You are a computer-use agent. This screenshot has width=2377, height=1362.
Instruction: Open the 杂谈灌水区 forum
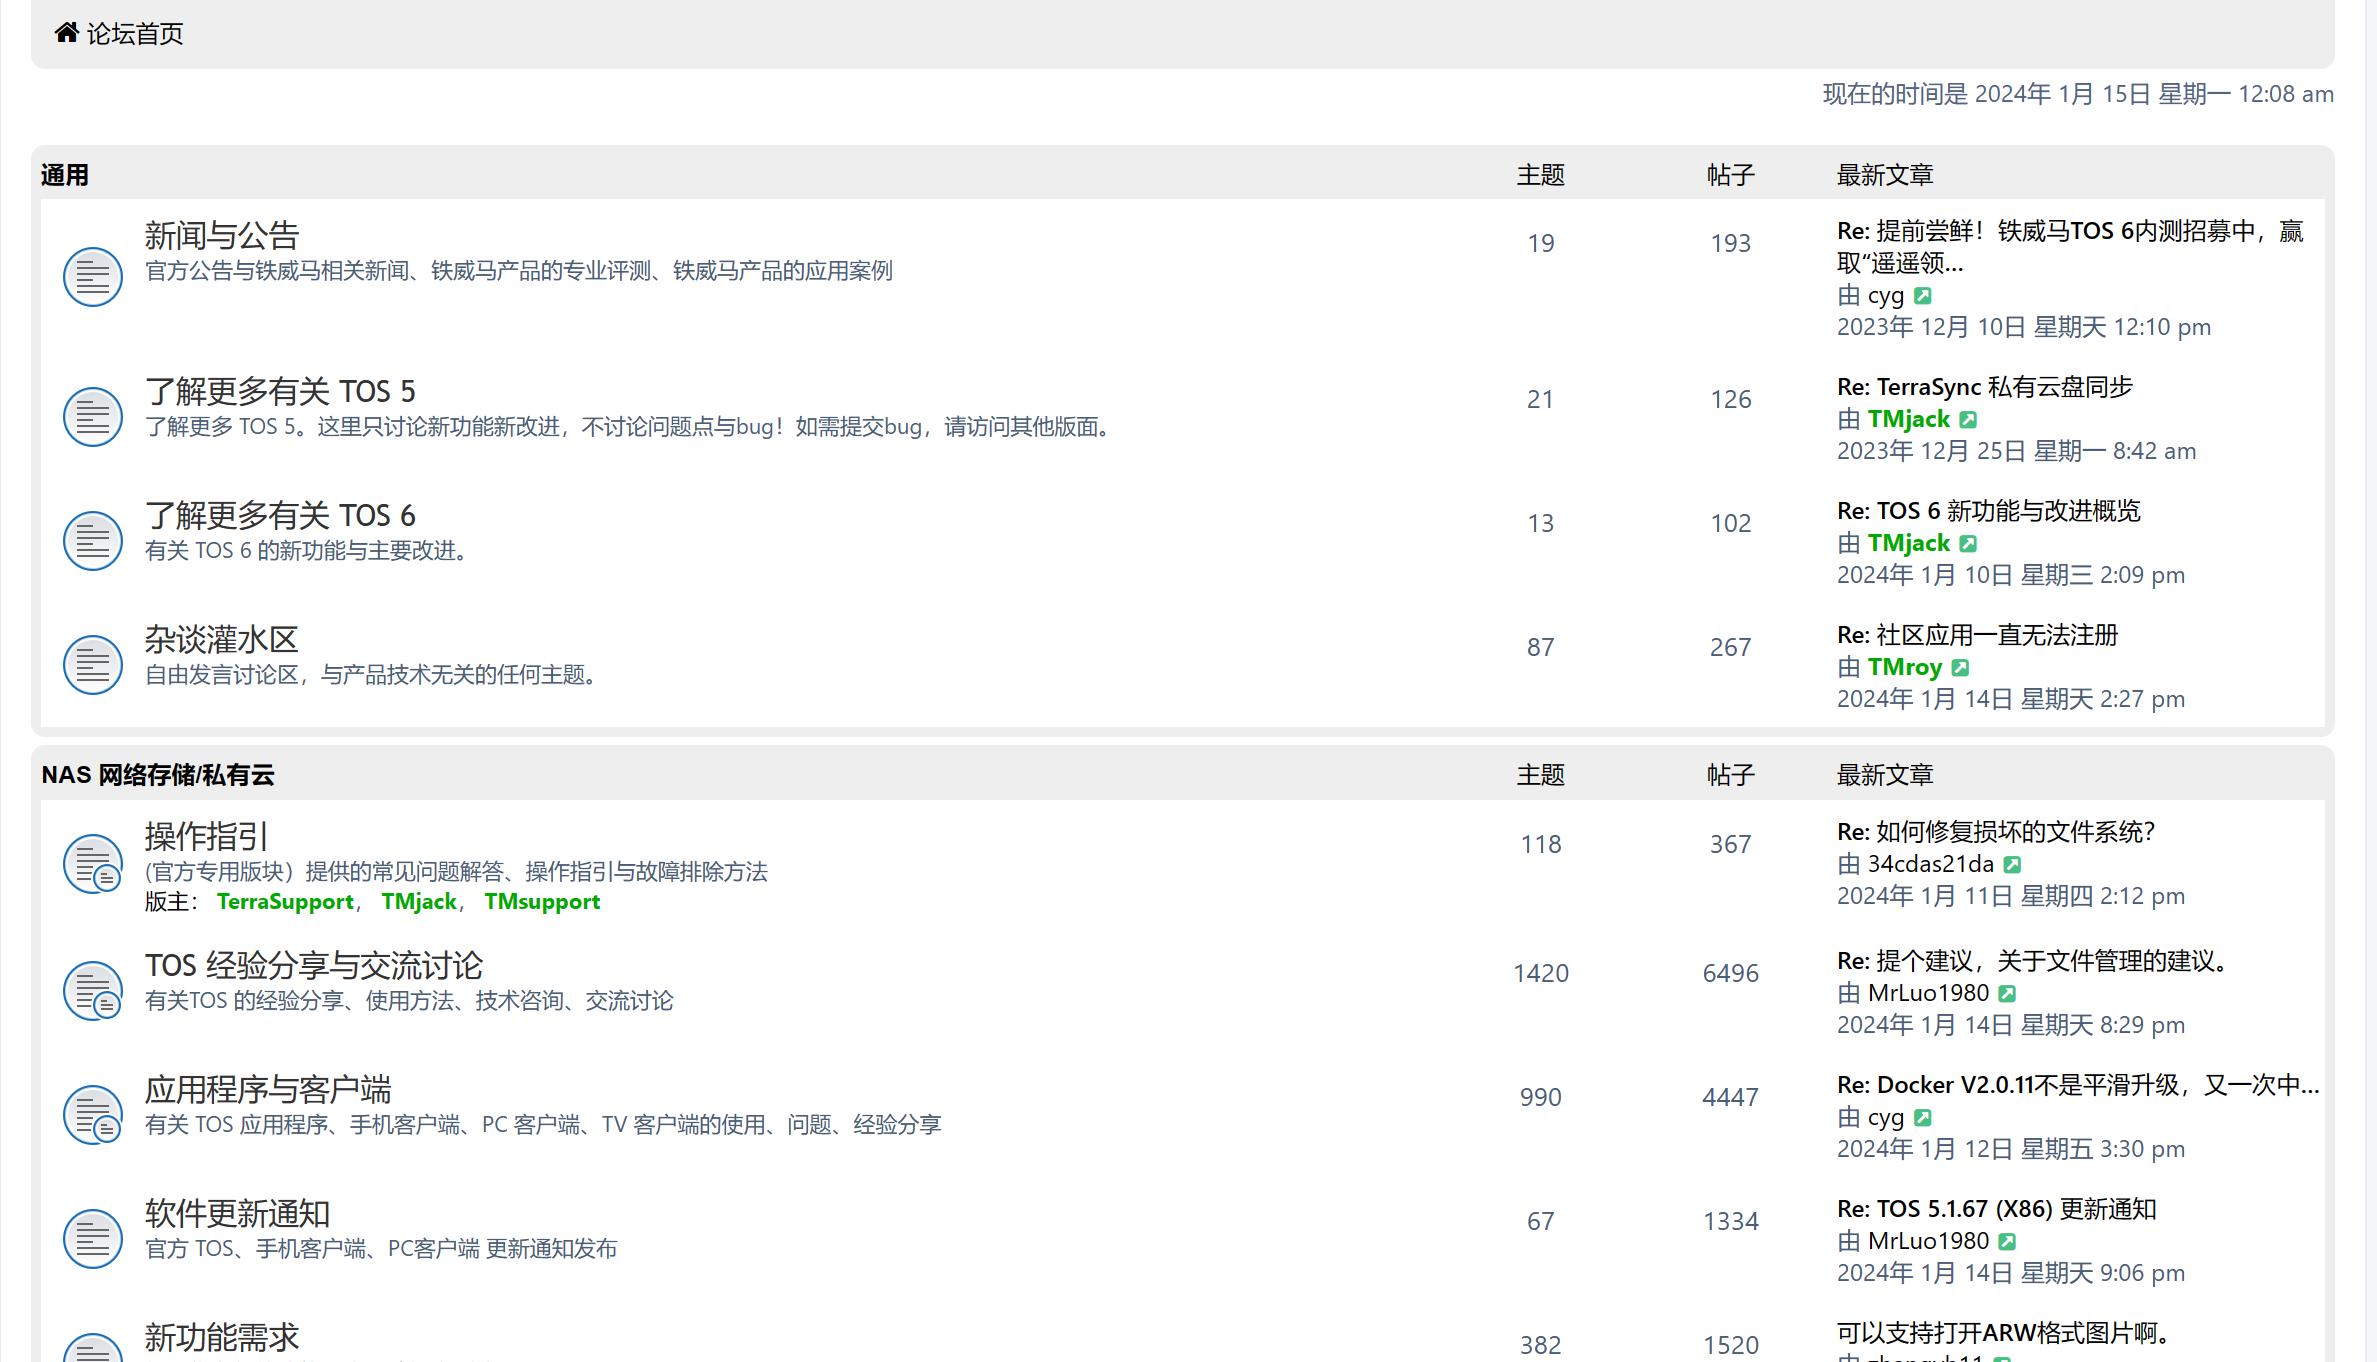222,639
